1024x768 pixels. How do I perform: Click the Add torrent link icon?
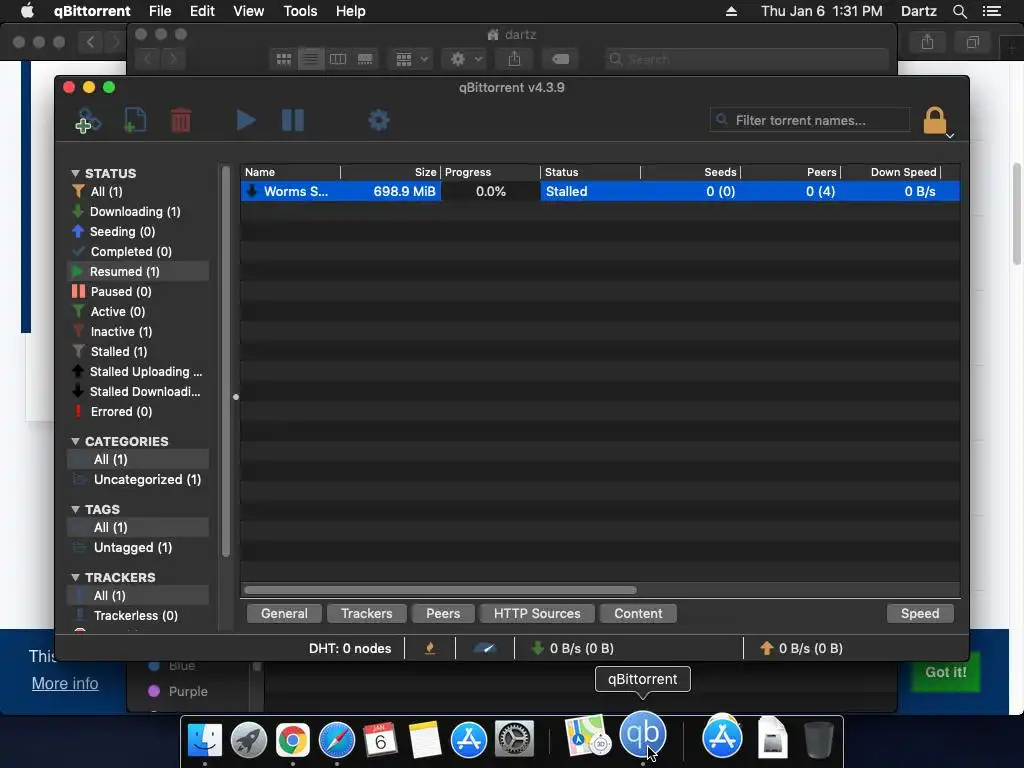(x=88, y=120)
